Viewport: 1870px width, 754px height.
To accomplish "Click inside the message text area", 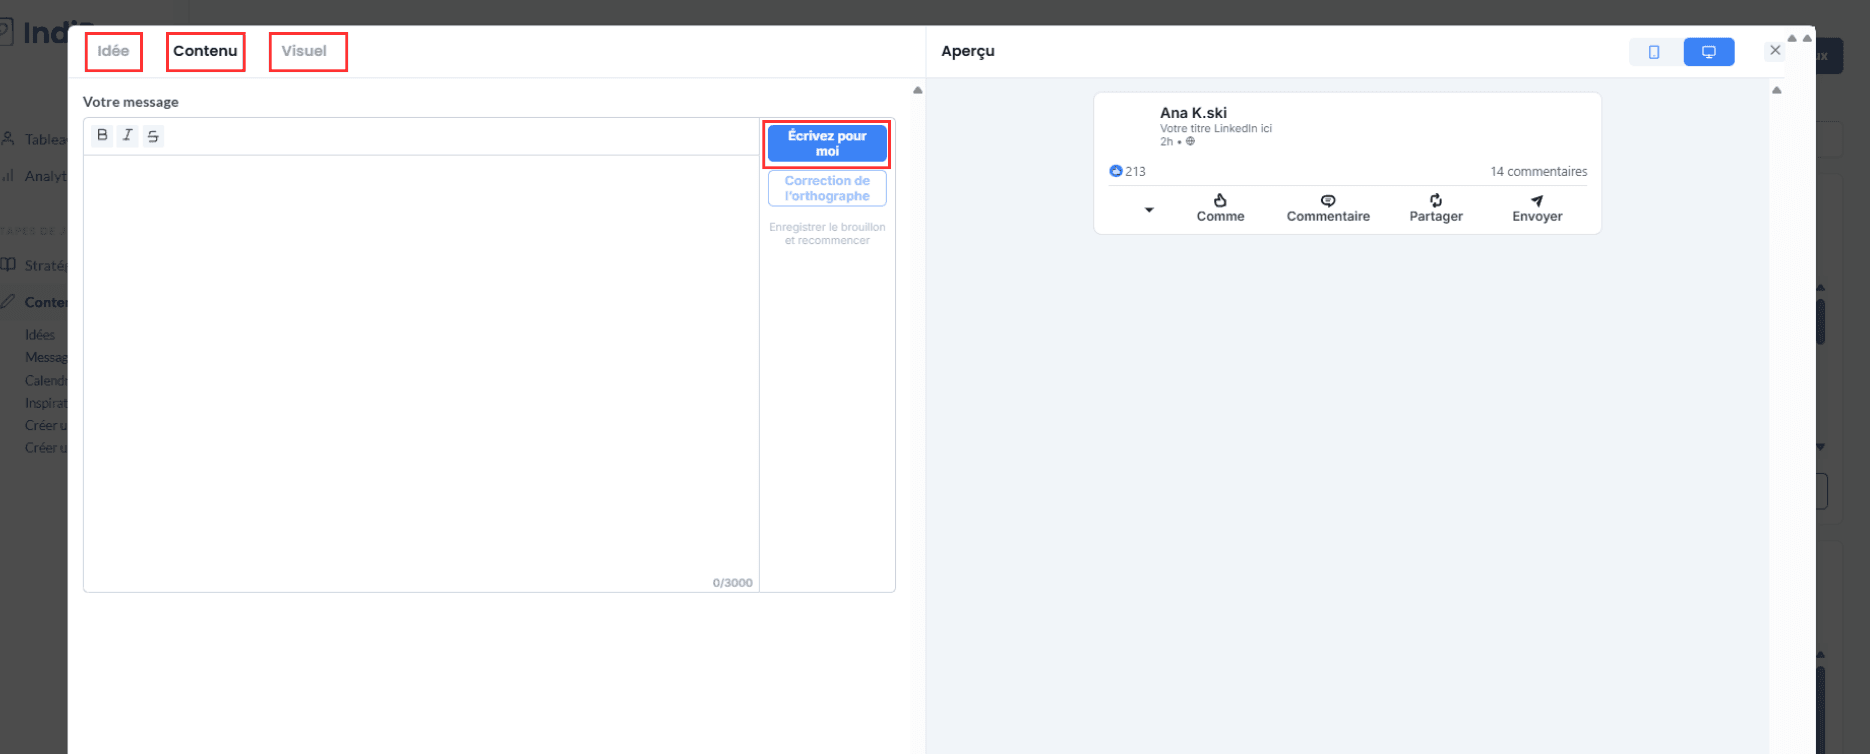I will tap(420, 370).
